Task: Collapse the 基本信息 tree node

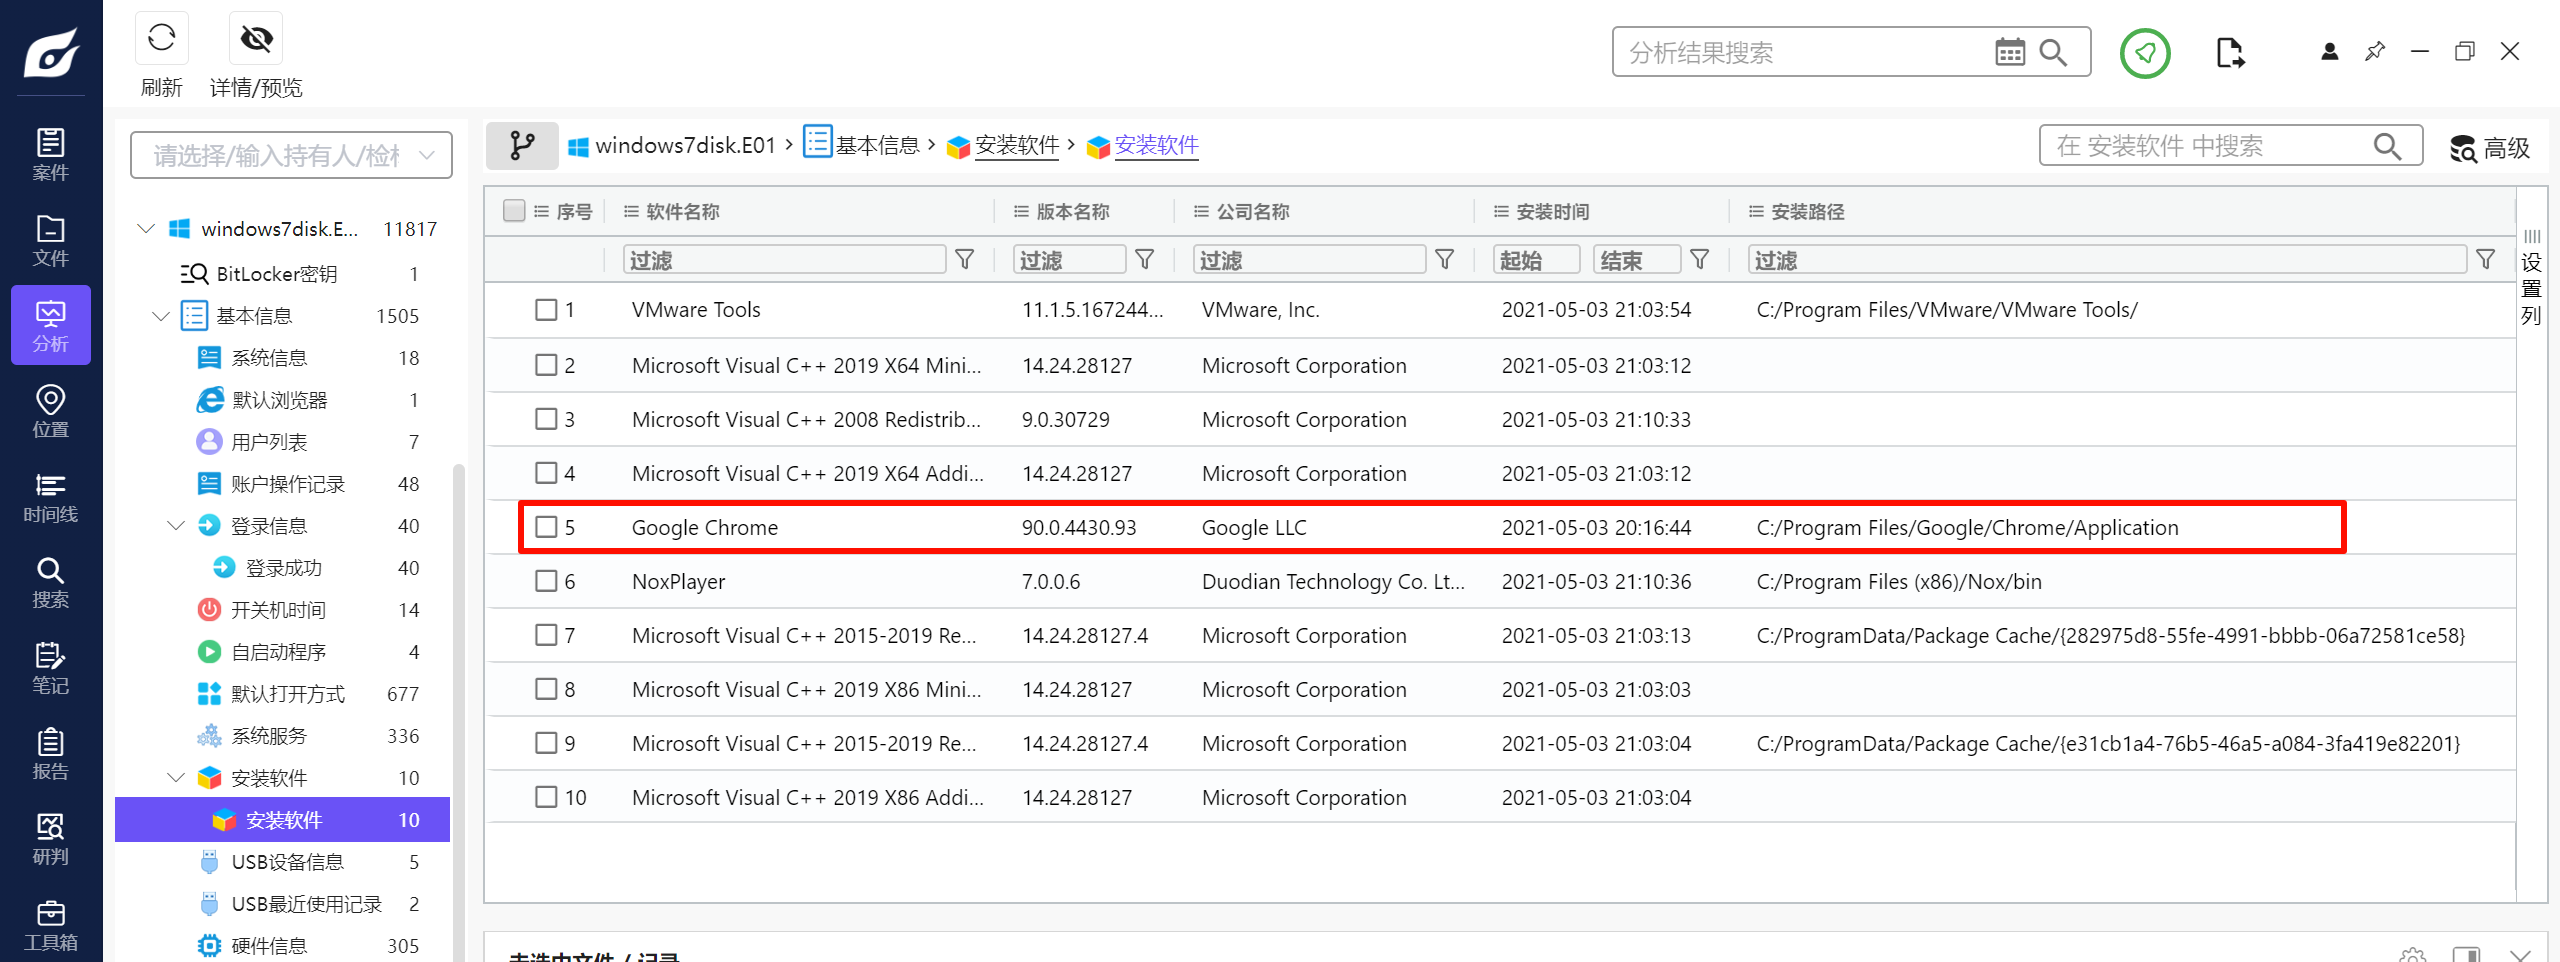Action: [x=161, y=316]
